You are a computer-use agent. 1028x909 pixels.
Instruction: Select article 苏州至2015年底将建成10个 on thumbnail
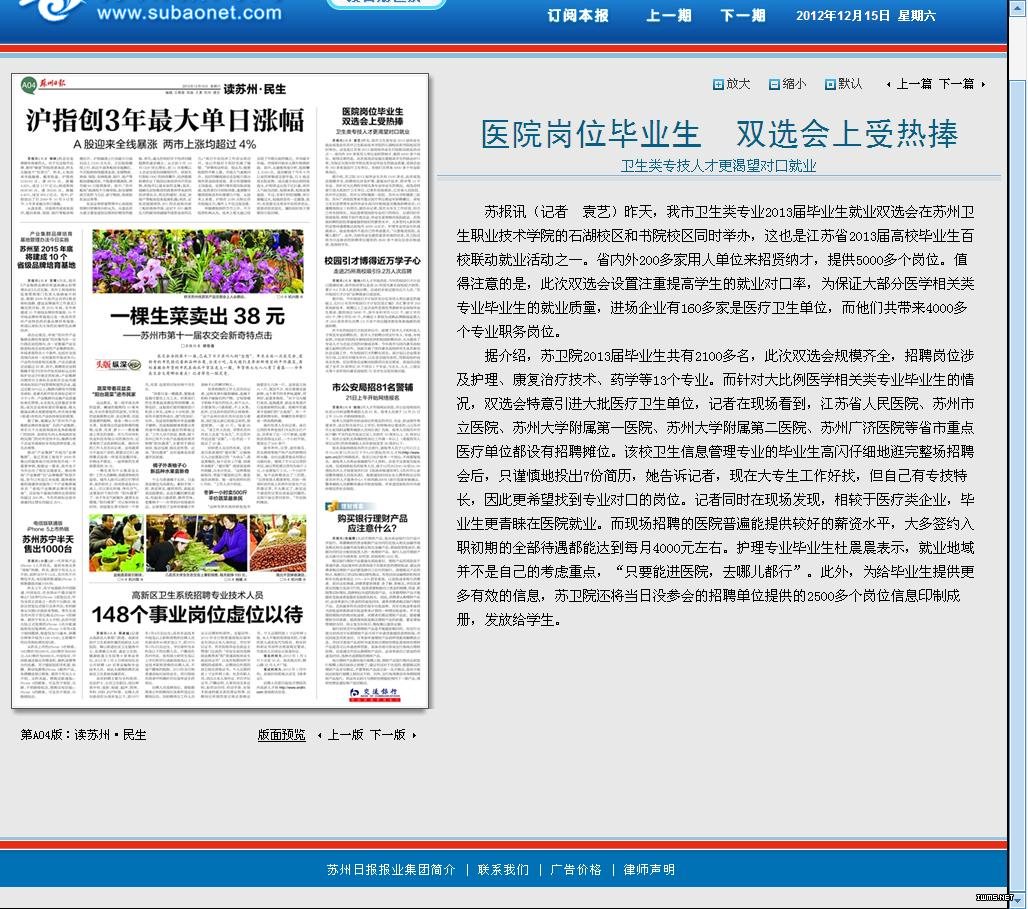click(46, 256)
